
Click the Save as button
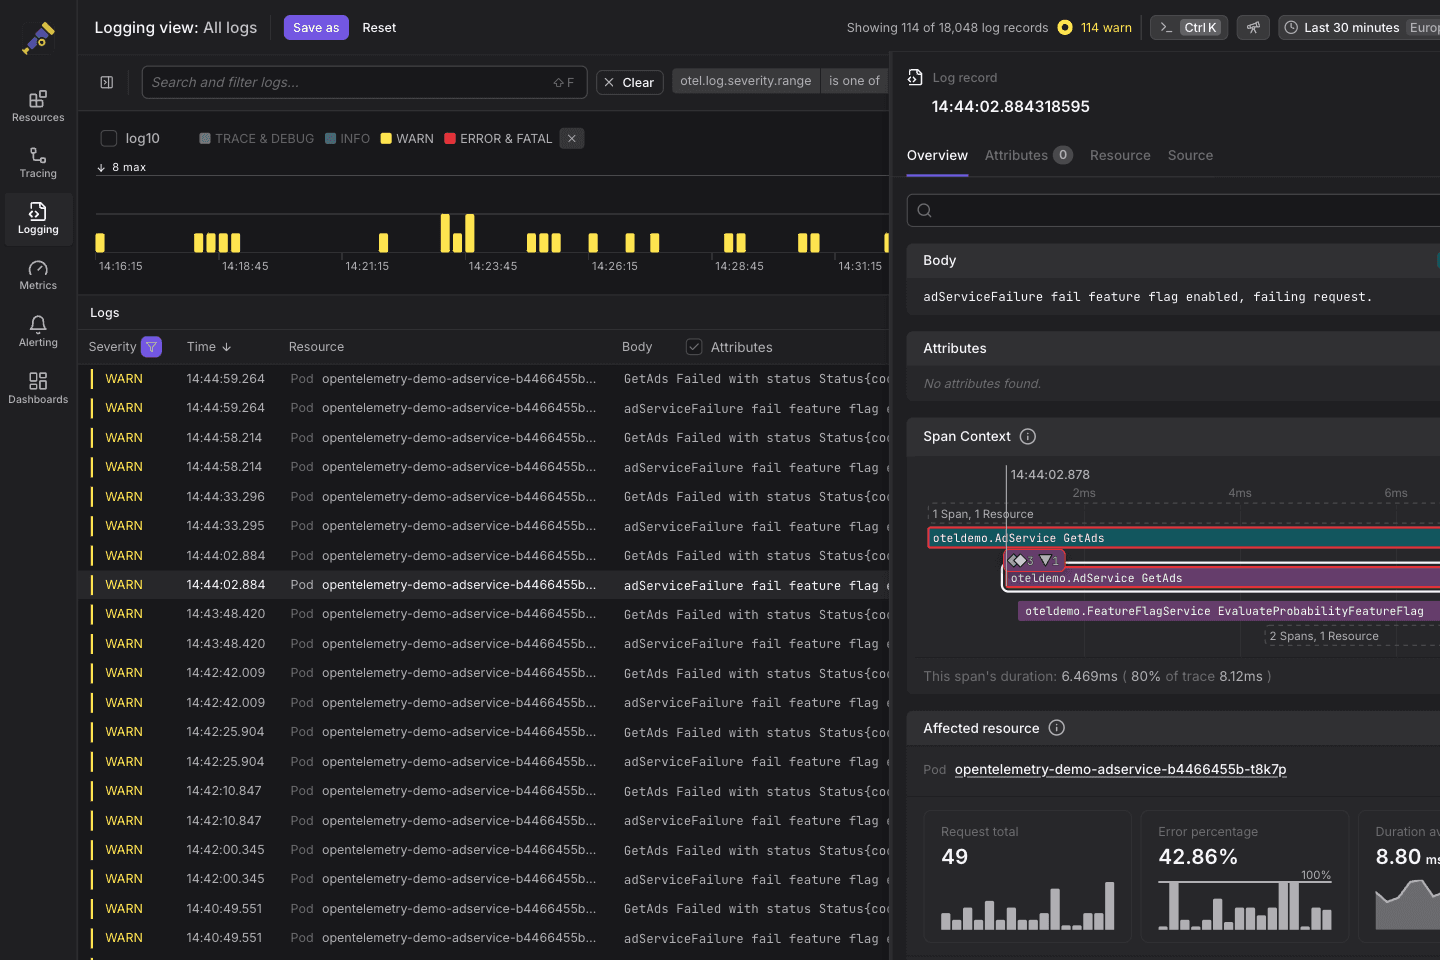click(316, 28)
